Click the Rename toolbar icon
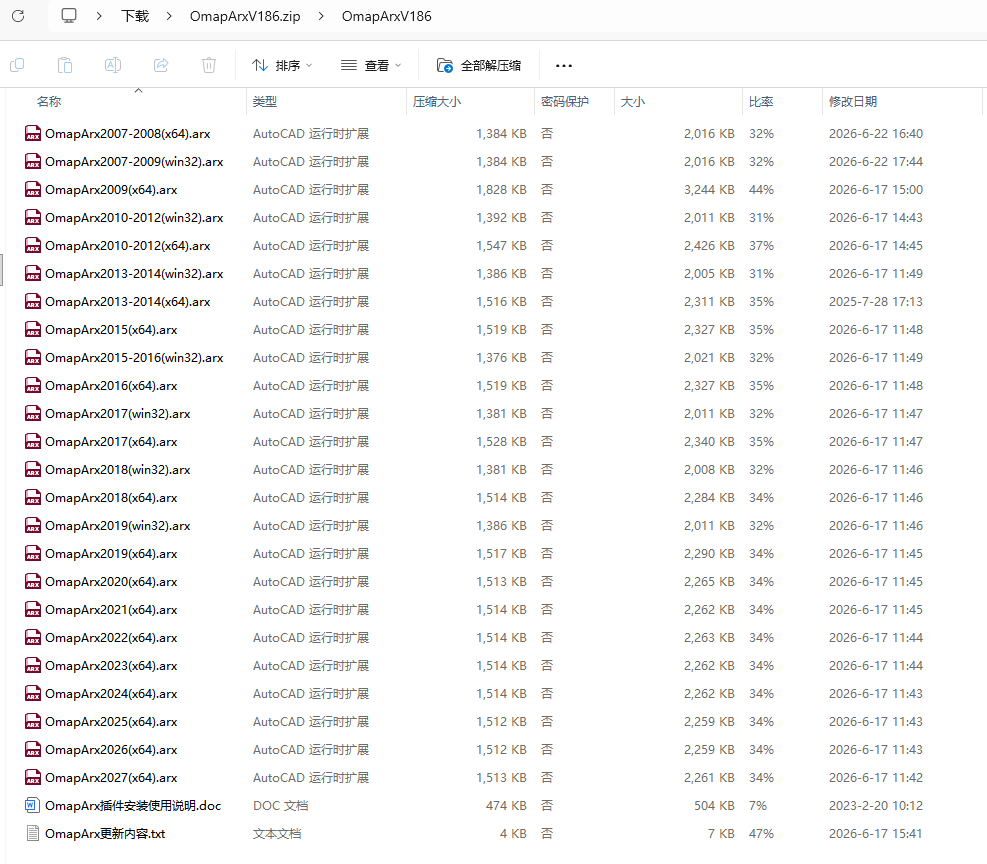Viewport: 987px width, 864px height. click(113, 65)
